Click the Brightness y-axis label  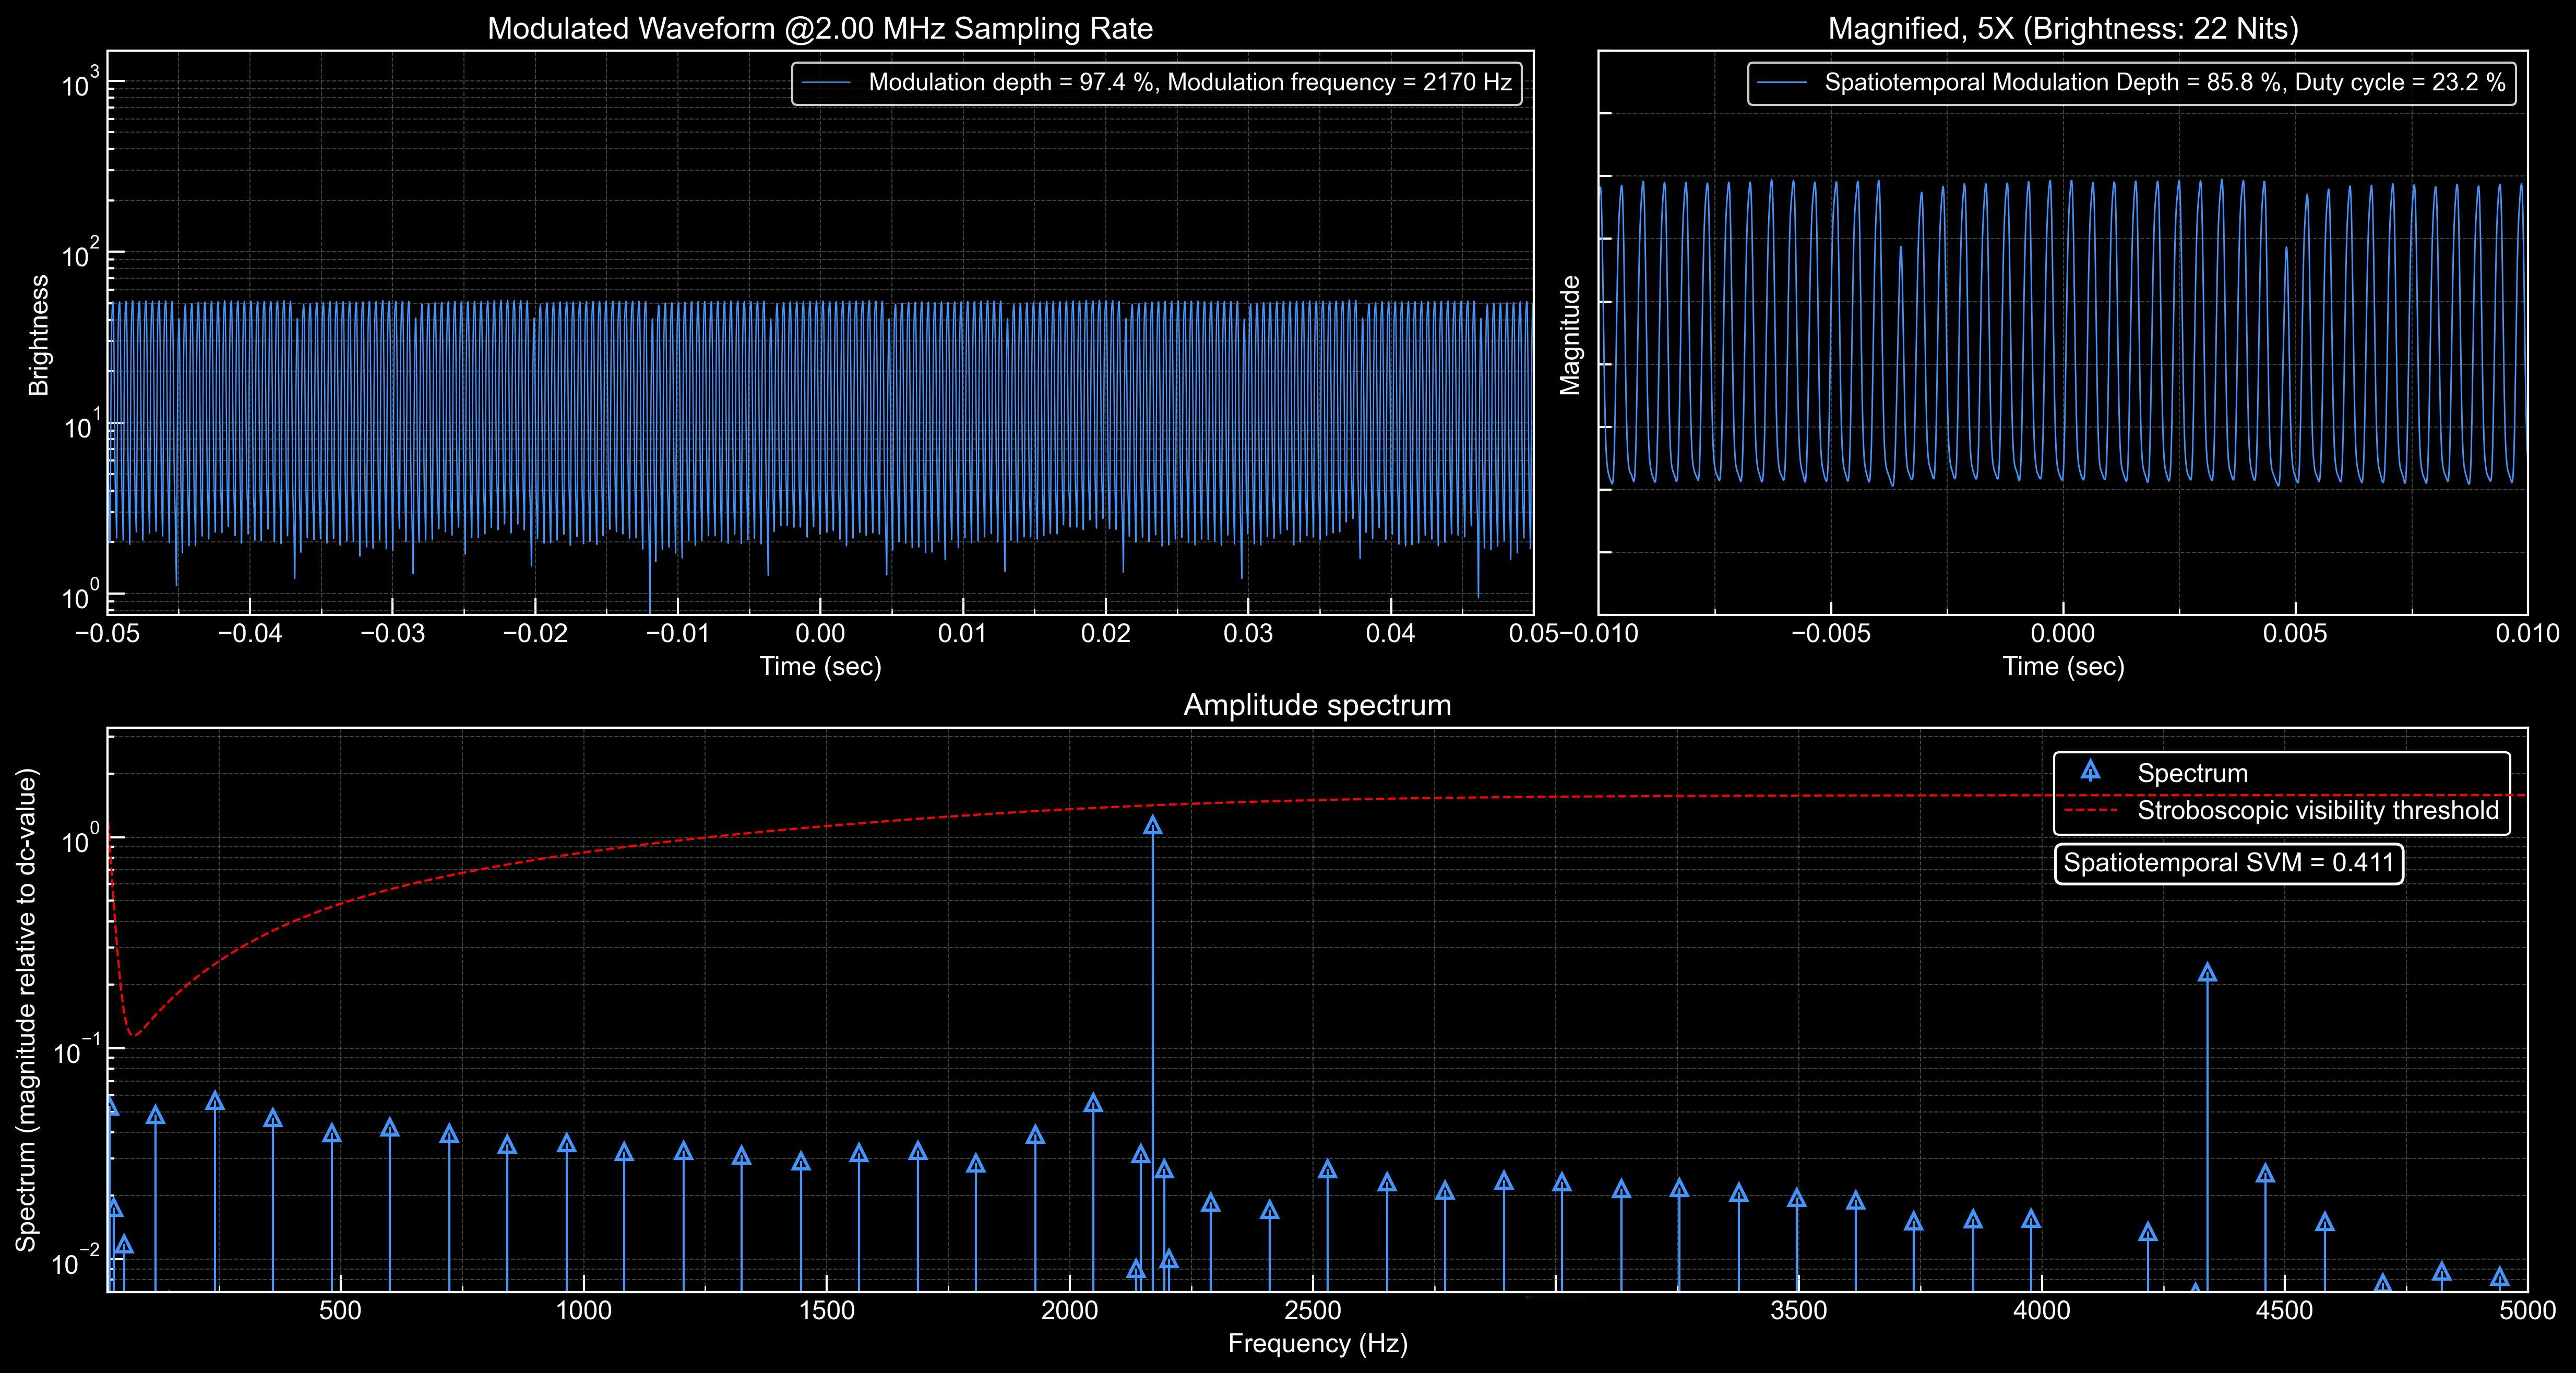pos(39,335)
